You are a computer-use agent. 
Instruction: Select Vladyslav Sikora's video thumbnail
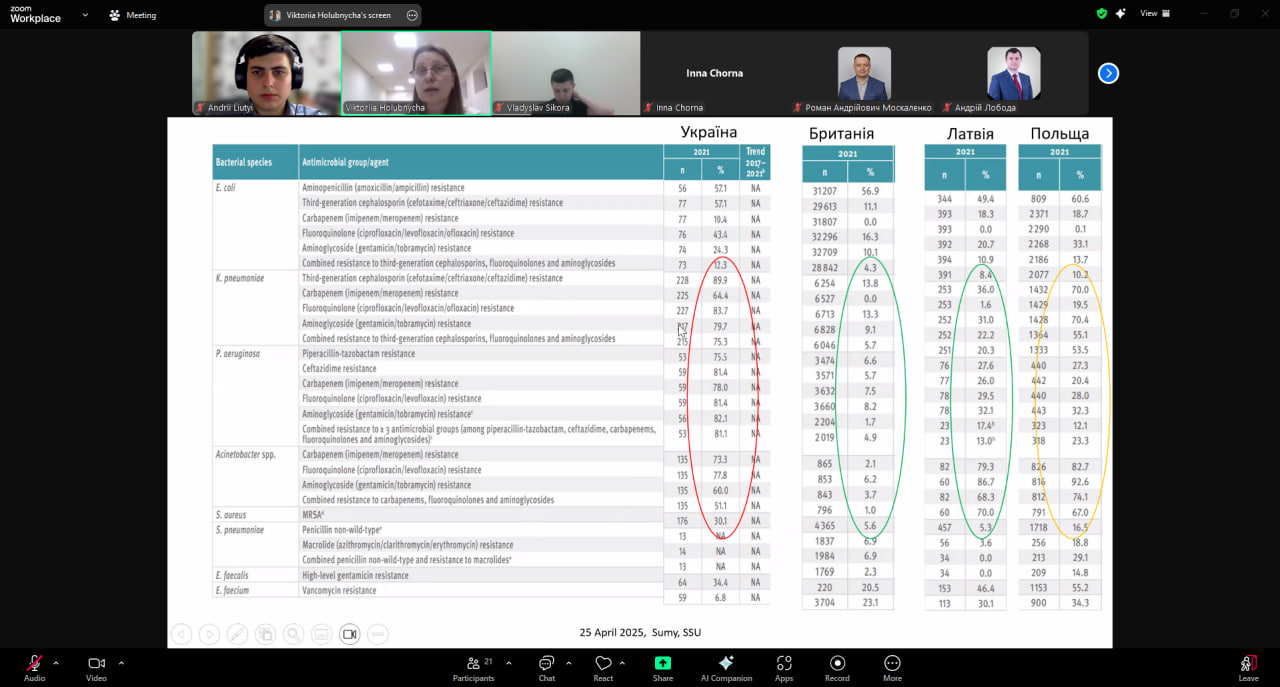pyautogui.click(x=566, y=73)
